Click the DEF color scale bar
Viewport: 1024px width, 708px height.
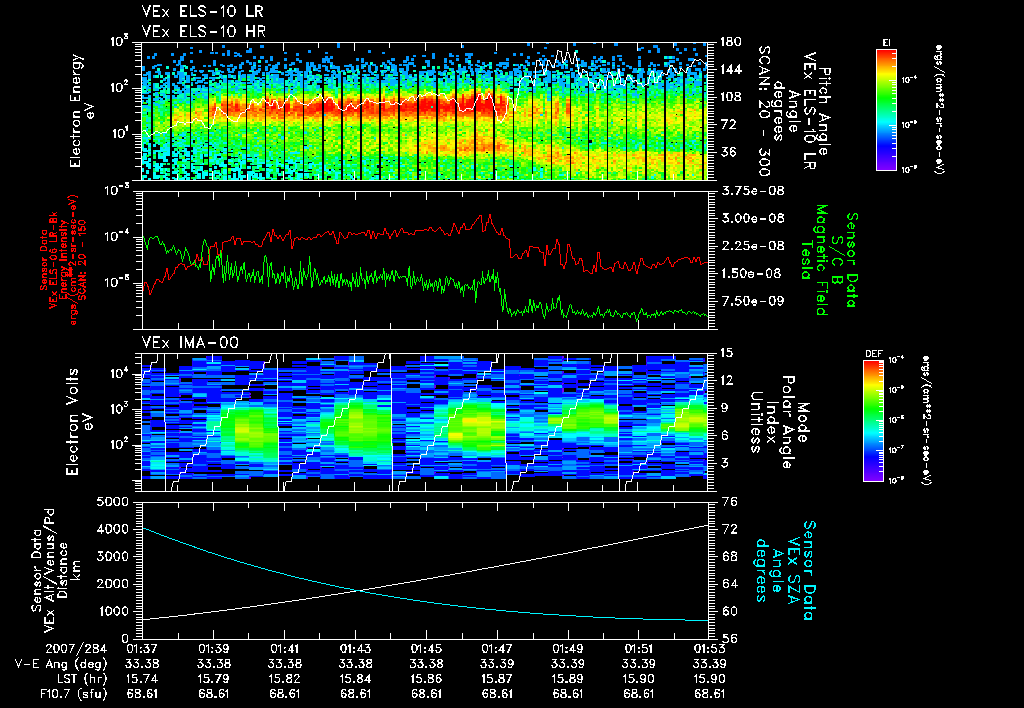point(874,421)
